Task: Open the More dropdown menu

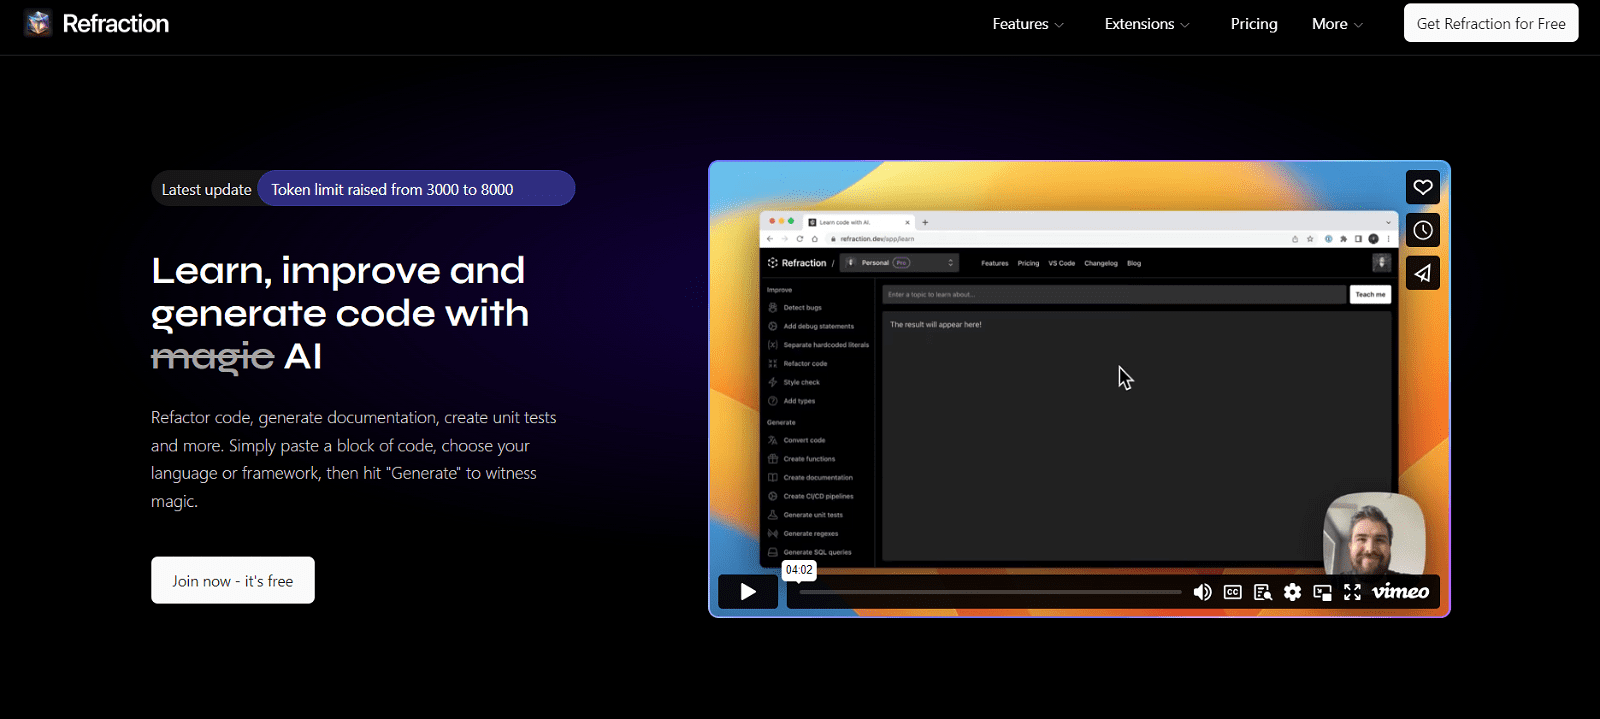Action: (1337, 24)
